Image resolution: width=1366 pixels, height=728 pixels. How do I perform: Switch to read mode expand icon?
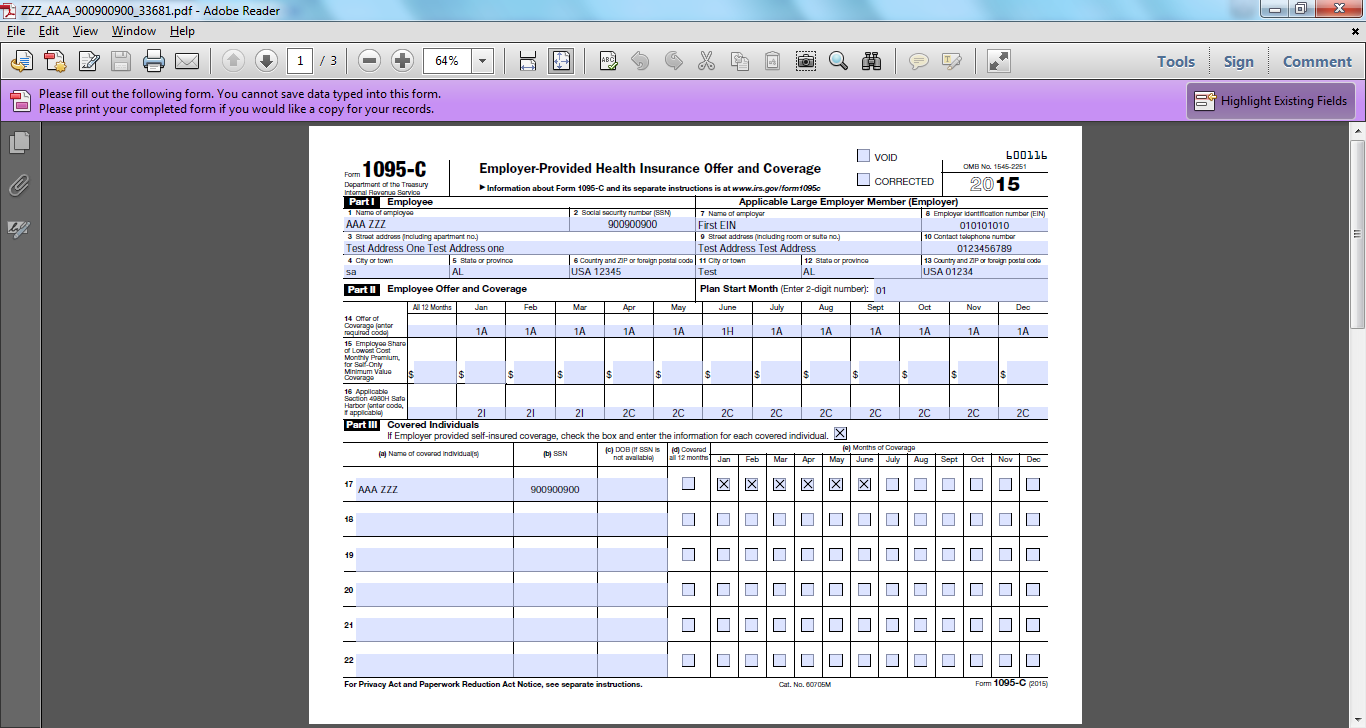click(998, 61)
